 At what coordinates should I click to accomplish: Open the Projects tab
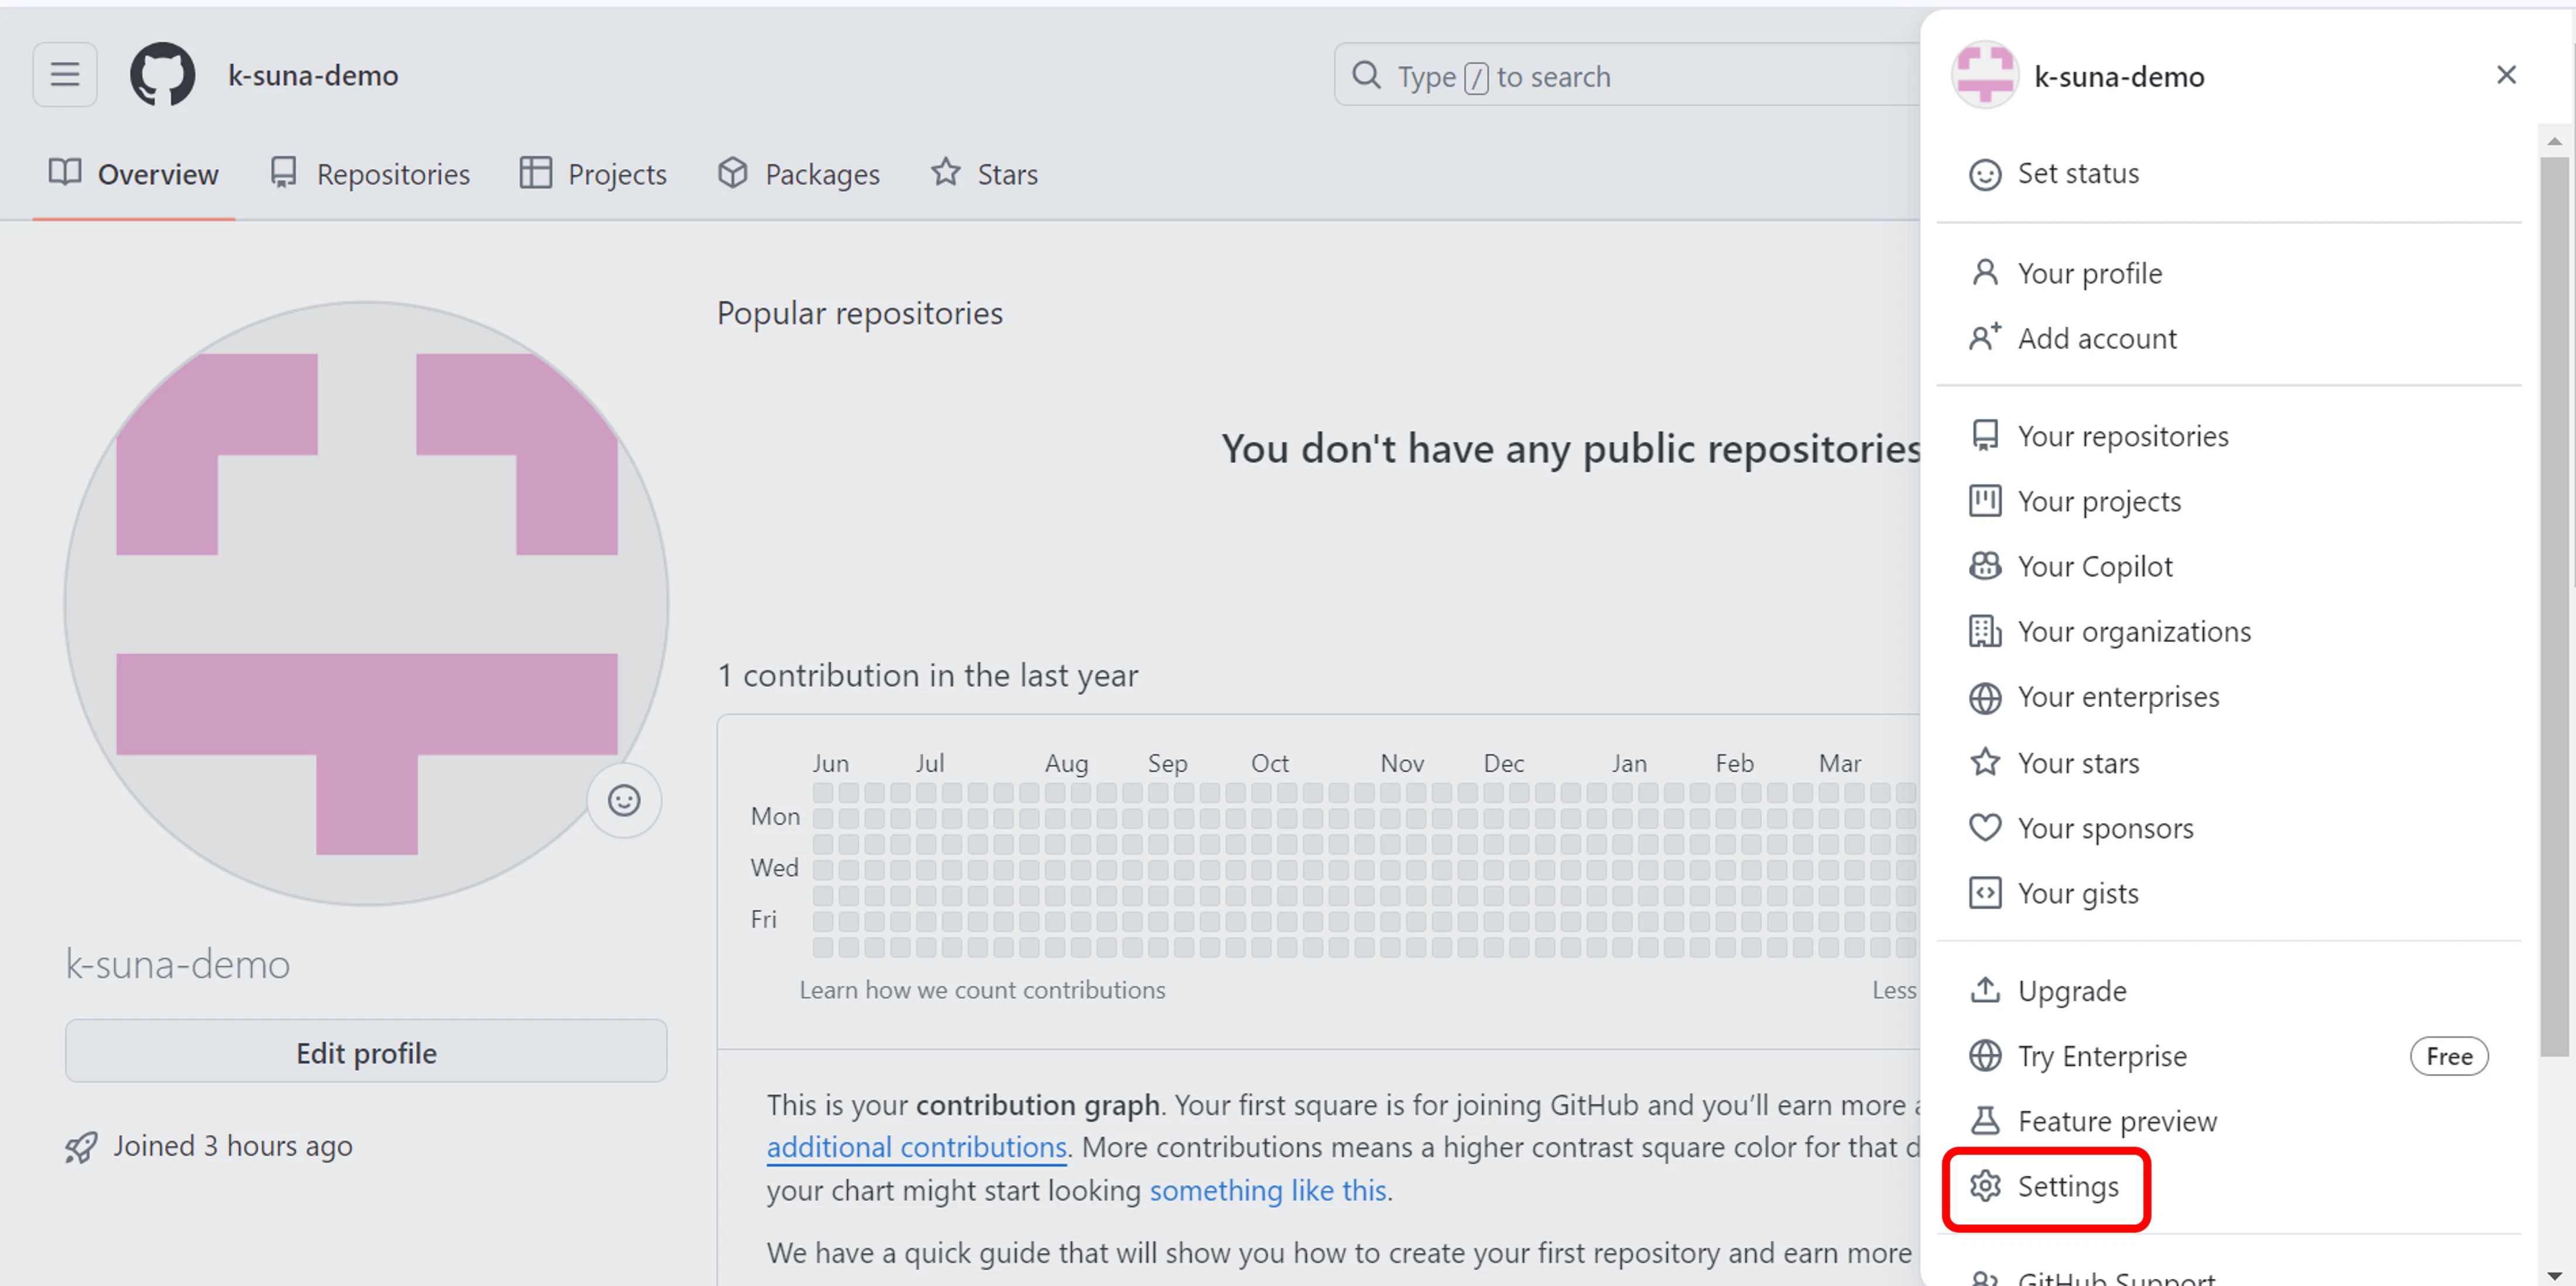tap(593, 174)
